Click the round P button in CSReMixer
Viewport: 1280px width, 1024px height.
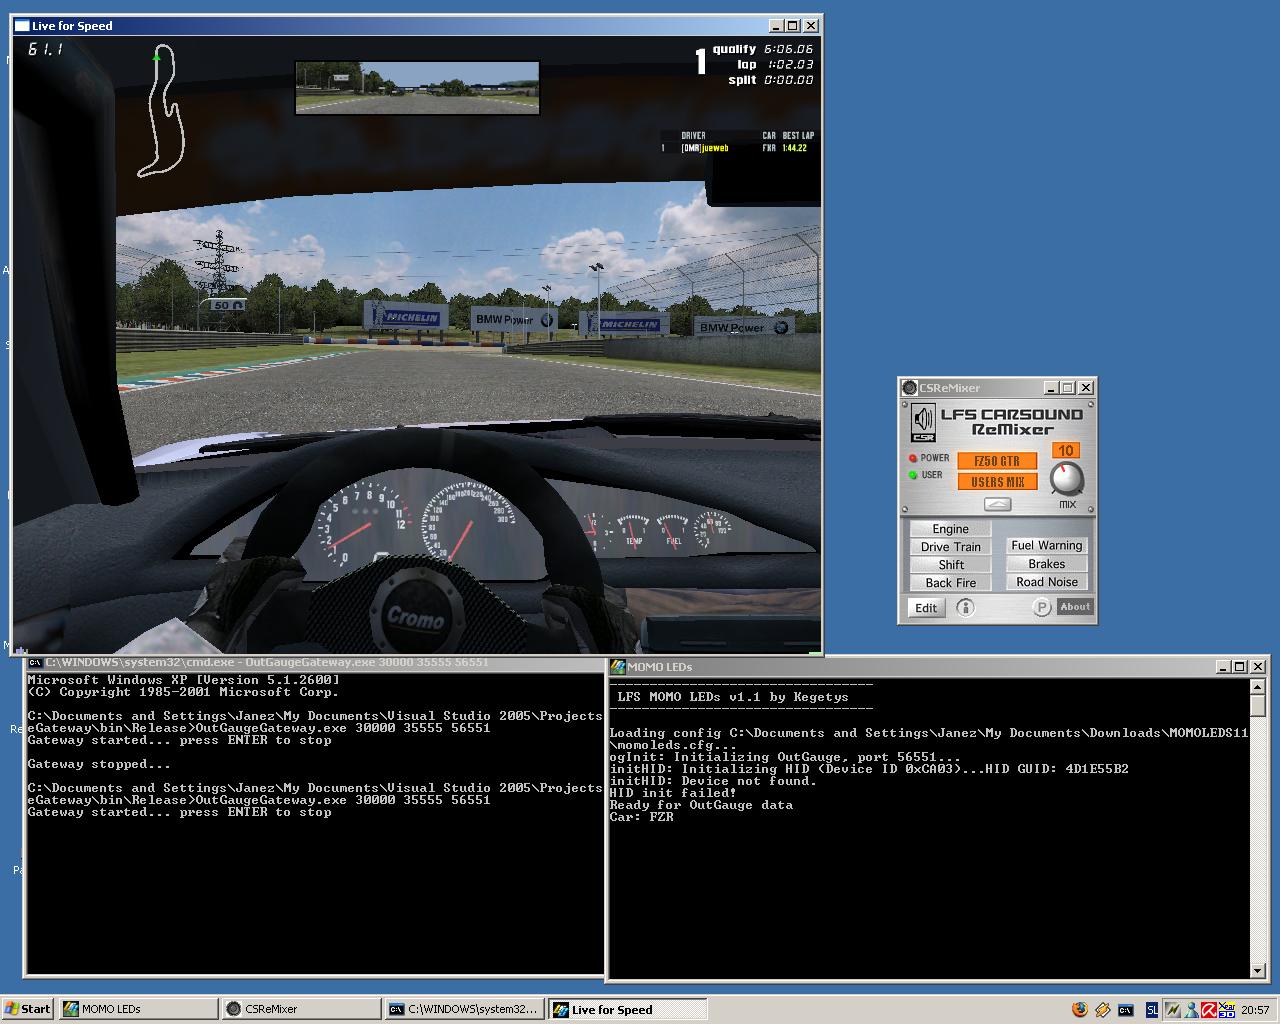(1041, 607)
